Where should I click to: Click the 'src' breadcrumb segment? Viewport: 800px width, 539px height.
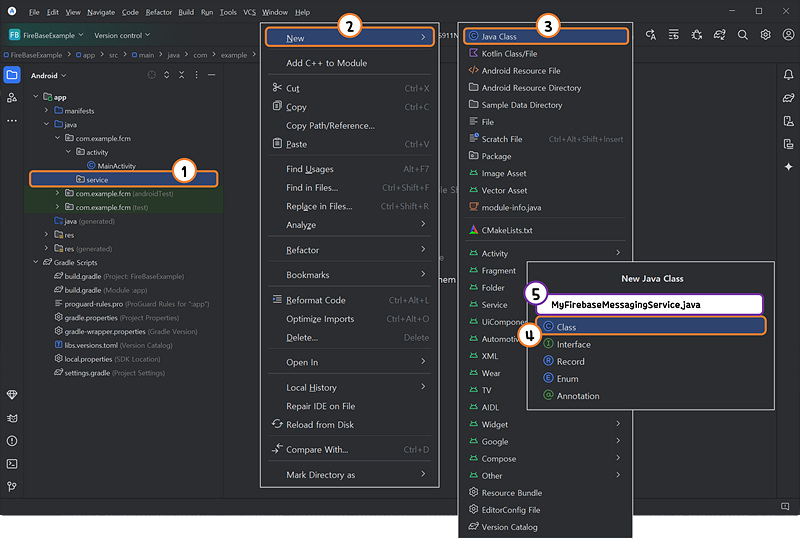click(113, 55)
